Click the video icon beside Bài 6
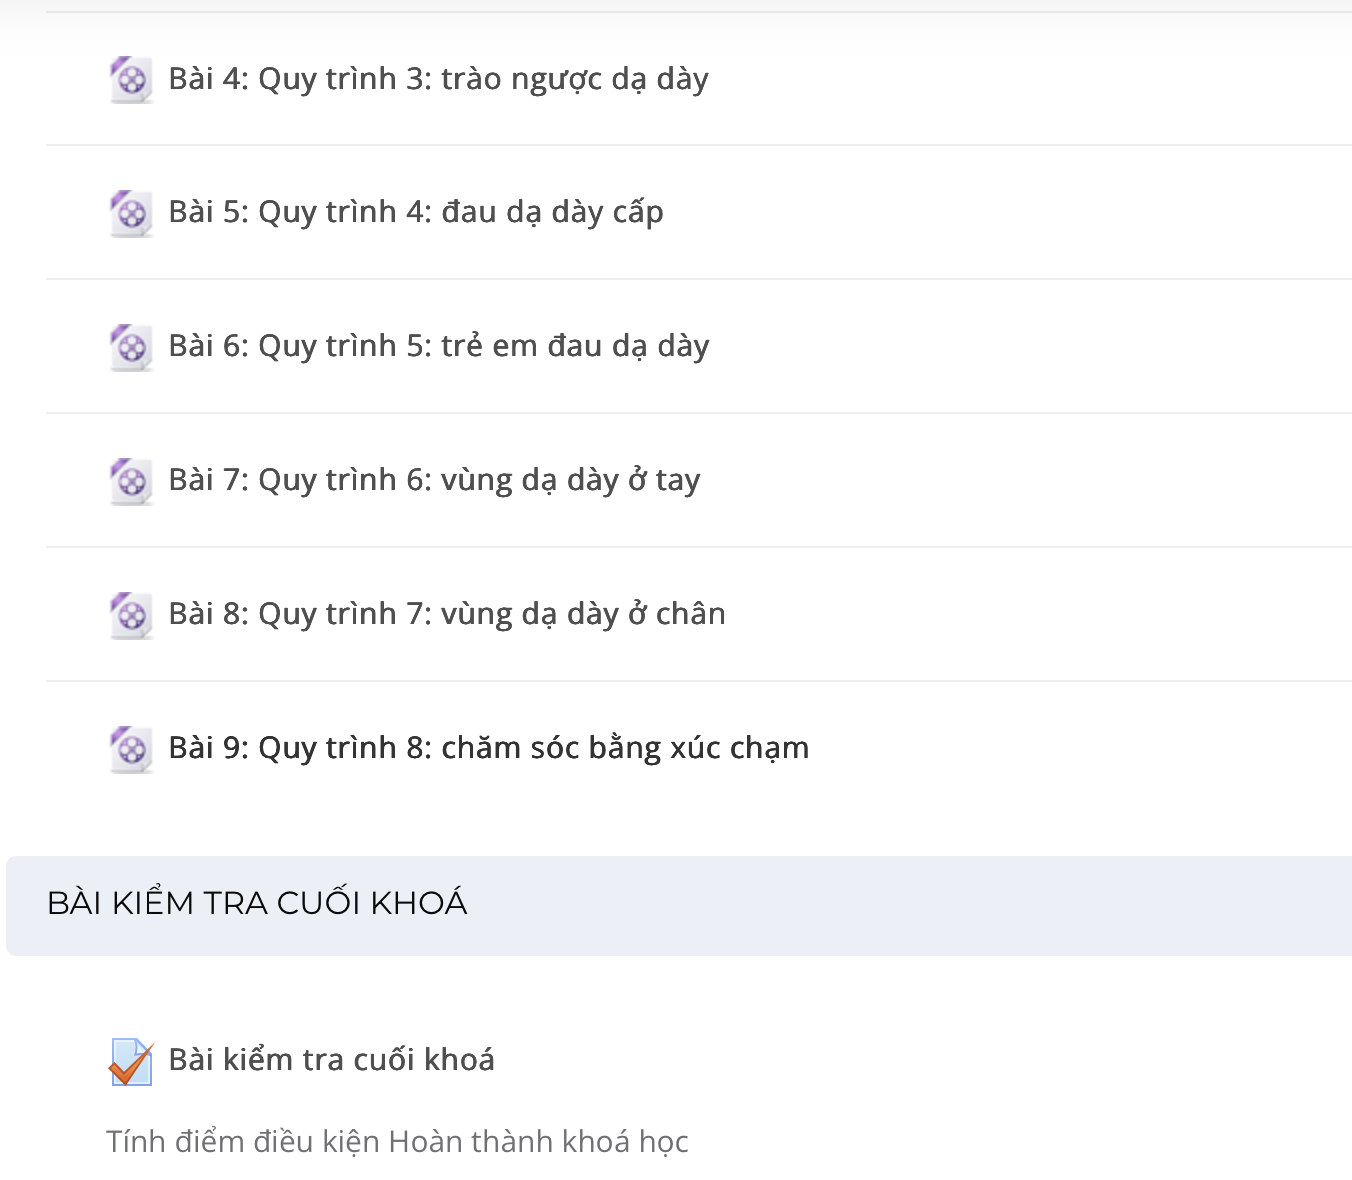1352x1180 pixels. [x=131, y=347]
